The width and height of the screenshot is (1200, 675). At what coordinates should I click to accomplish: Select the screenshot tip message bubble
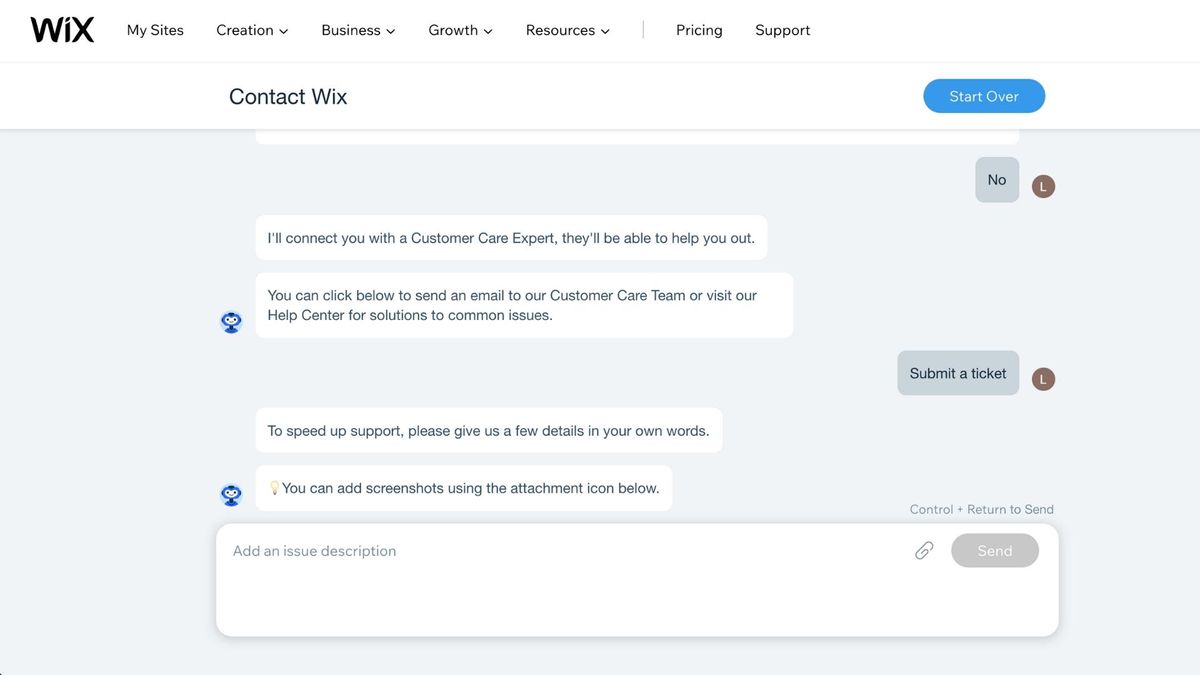[463, 487]
